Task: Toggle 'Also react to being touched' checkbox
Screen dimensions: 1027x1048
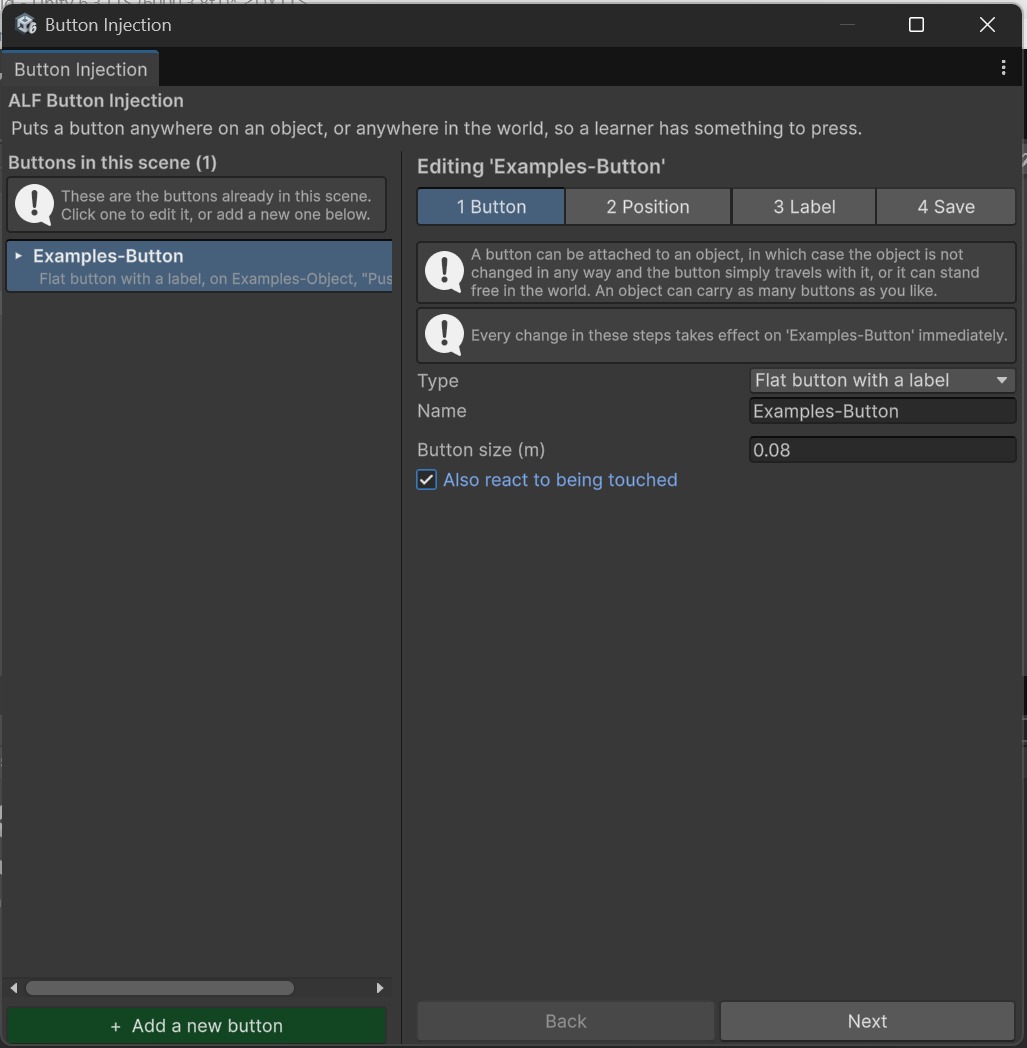Action: click(426, 480)
